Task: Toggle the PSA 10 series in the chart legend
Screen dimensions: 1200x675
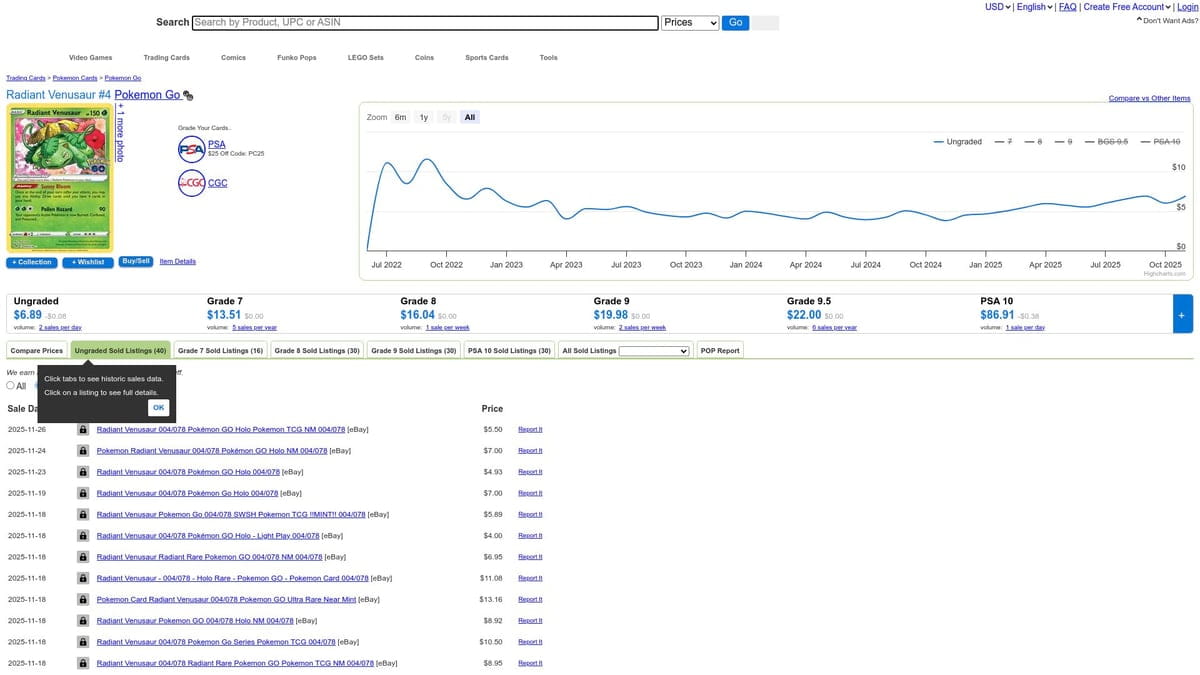Action: 1160,142
